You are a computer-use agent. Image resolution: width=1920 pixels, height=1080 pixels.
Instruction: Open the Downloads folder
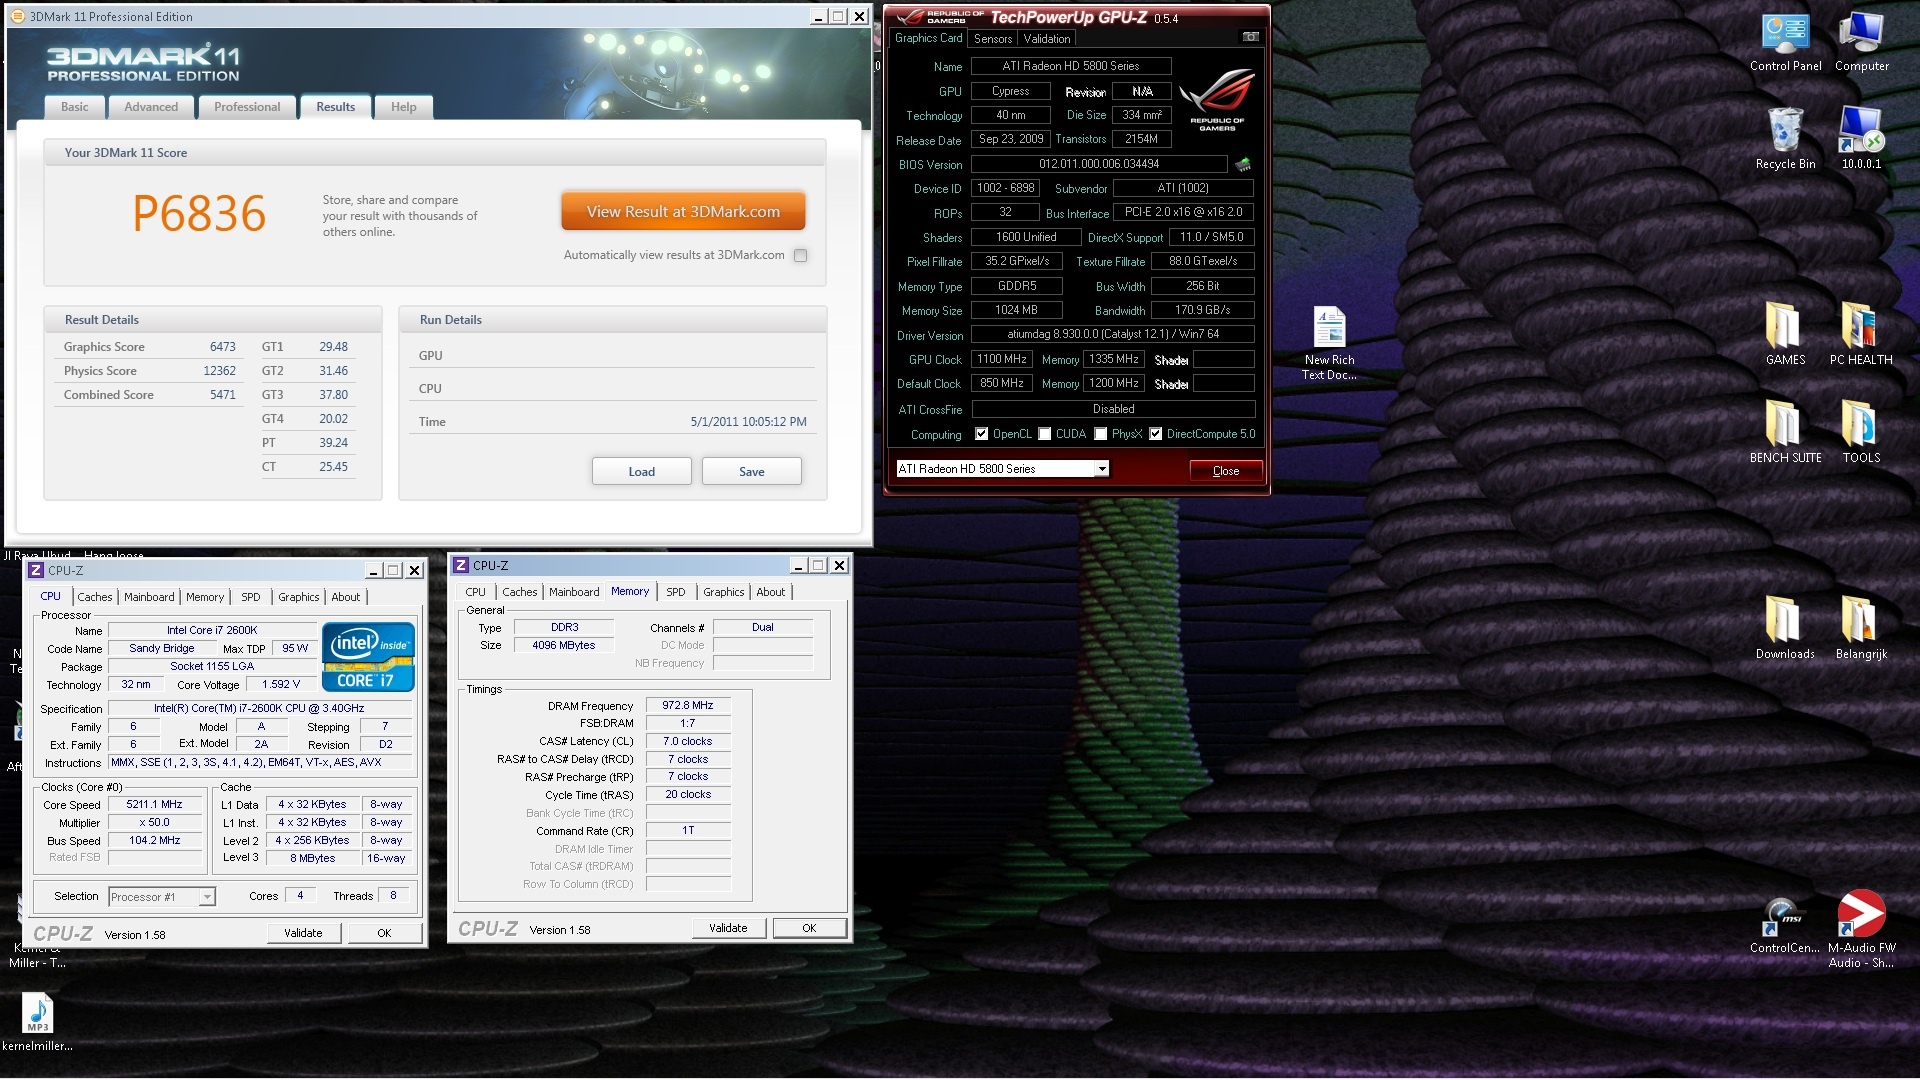point(1785,628)
